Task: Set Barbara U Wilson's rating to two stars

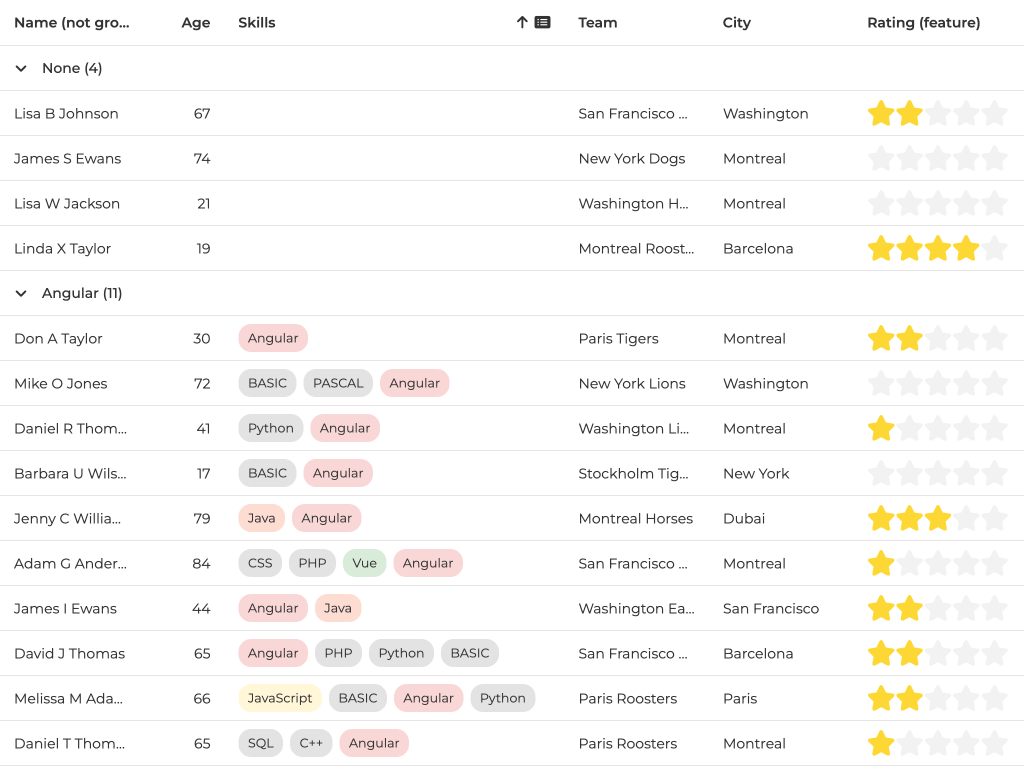Action: [x=909, y=473]
